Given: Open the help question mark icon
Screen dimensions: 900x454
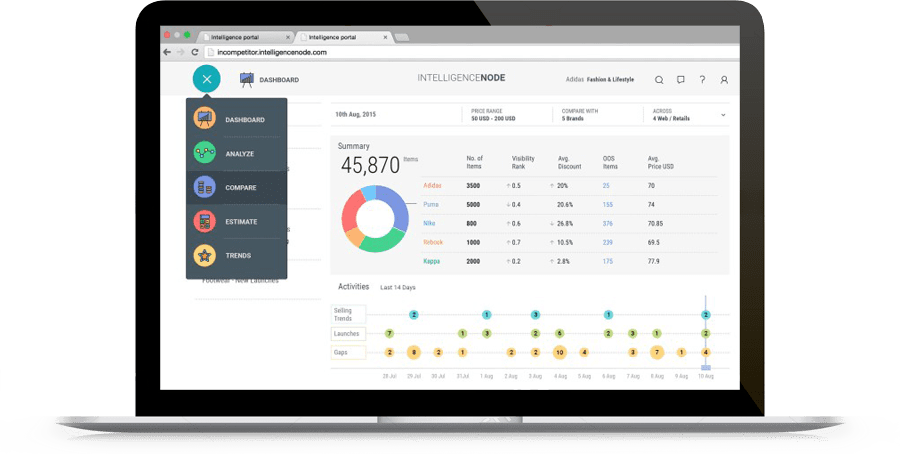Looking at the screenshot, I should point(702,80).
